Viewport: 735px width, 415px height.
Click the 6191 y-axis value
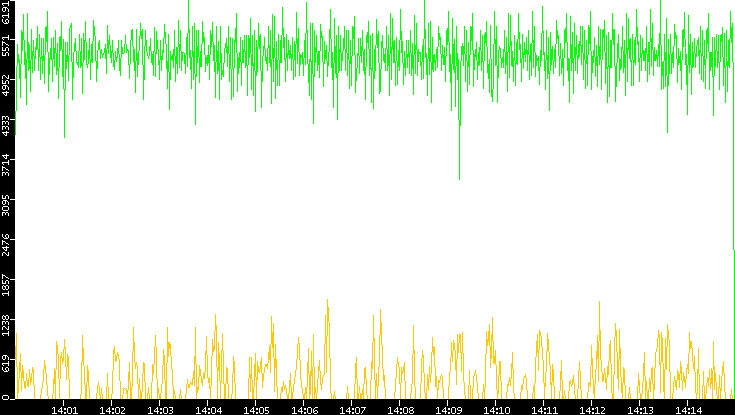pos(6,11)
